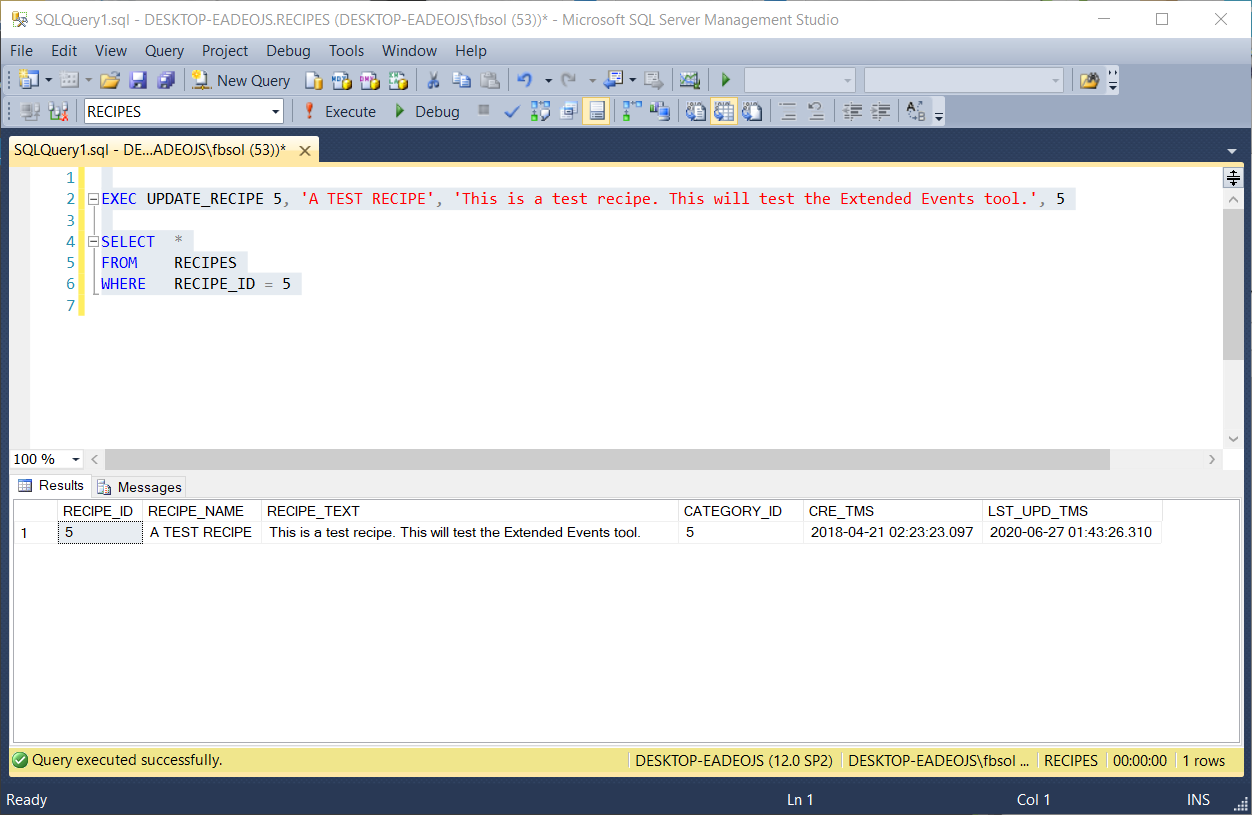Display the Estimated Execution Plan

(540, 111)
